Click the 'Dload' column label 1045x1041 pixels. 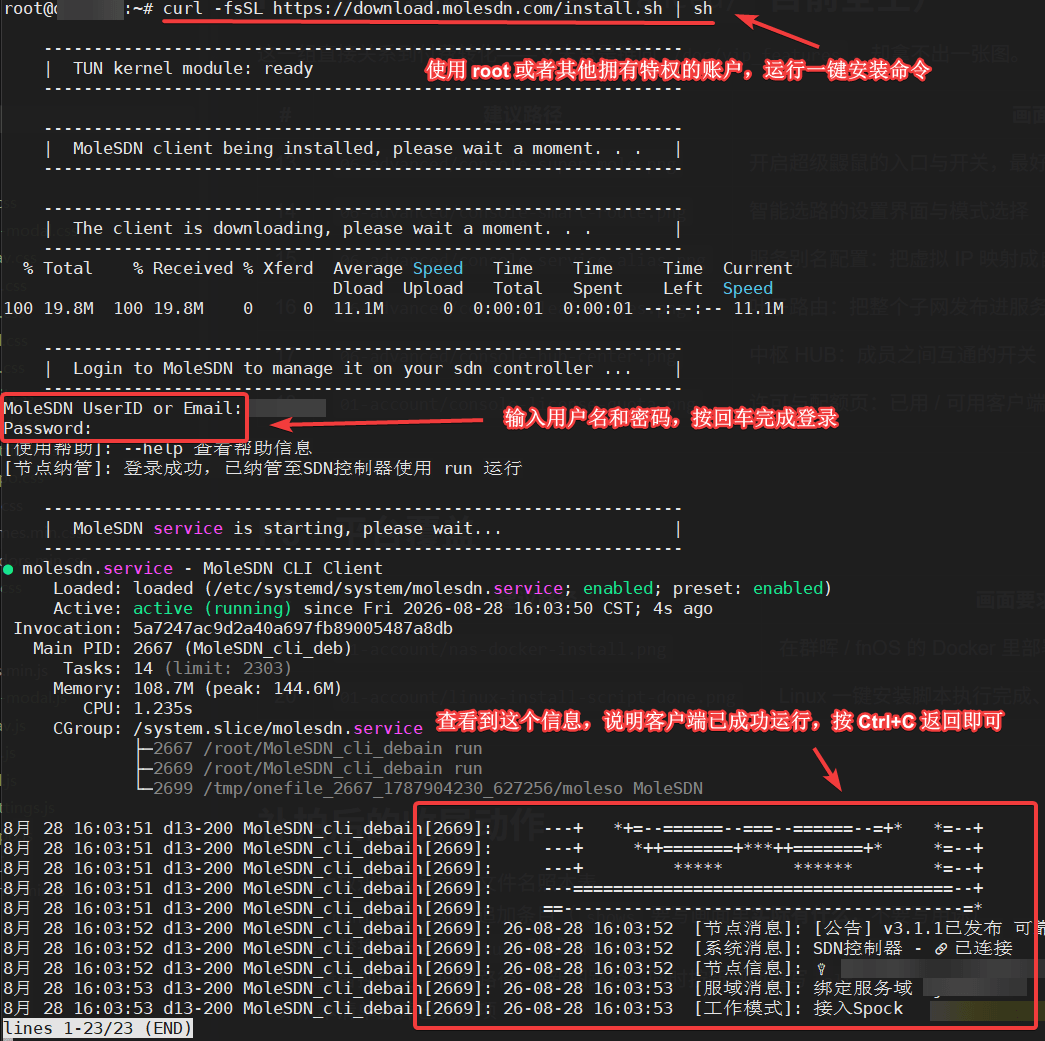click(x=358, y=289)
